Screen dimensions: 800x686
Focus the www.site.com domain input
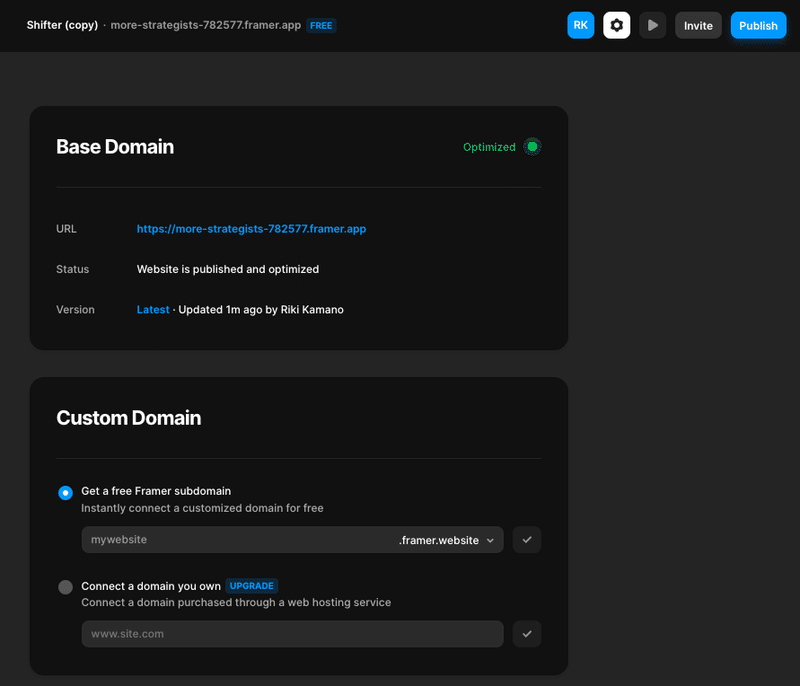(x=292, y=634)
